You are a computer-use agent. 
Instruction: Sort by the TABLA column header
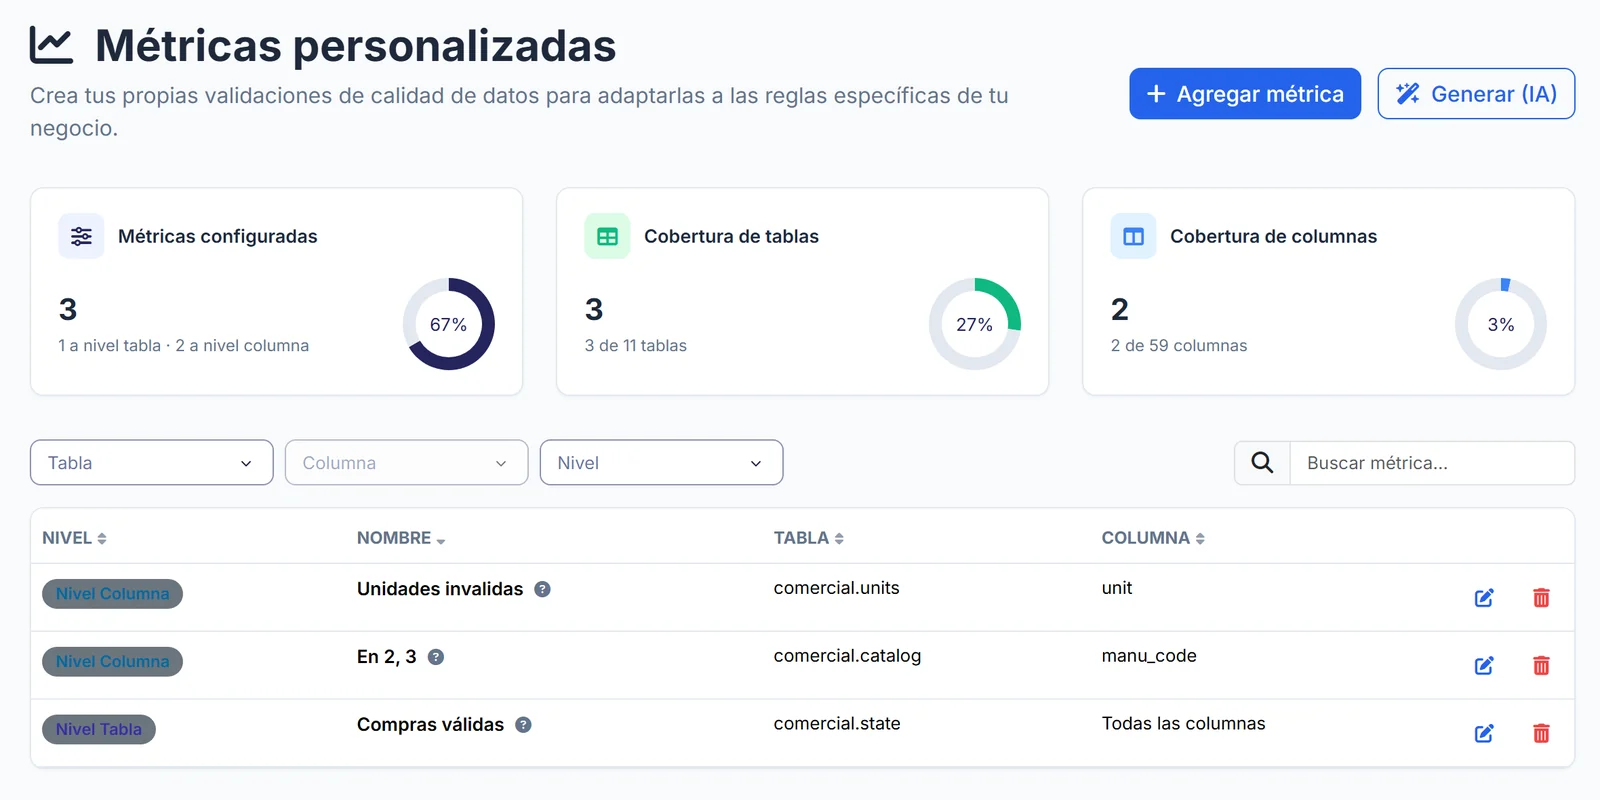pos(809,538)
